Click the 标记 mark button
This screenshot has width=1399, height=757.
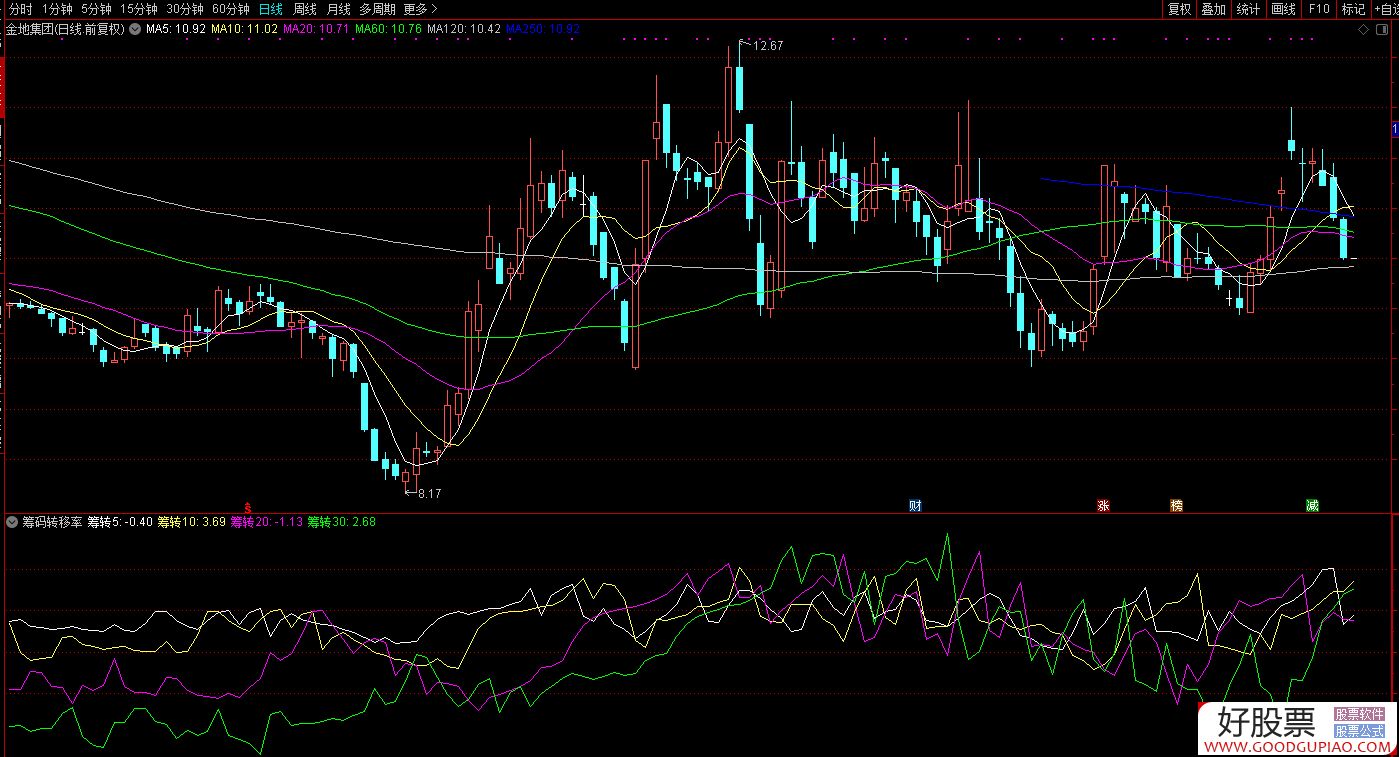tap(1353, 9)
